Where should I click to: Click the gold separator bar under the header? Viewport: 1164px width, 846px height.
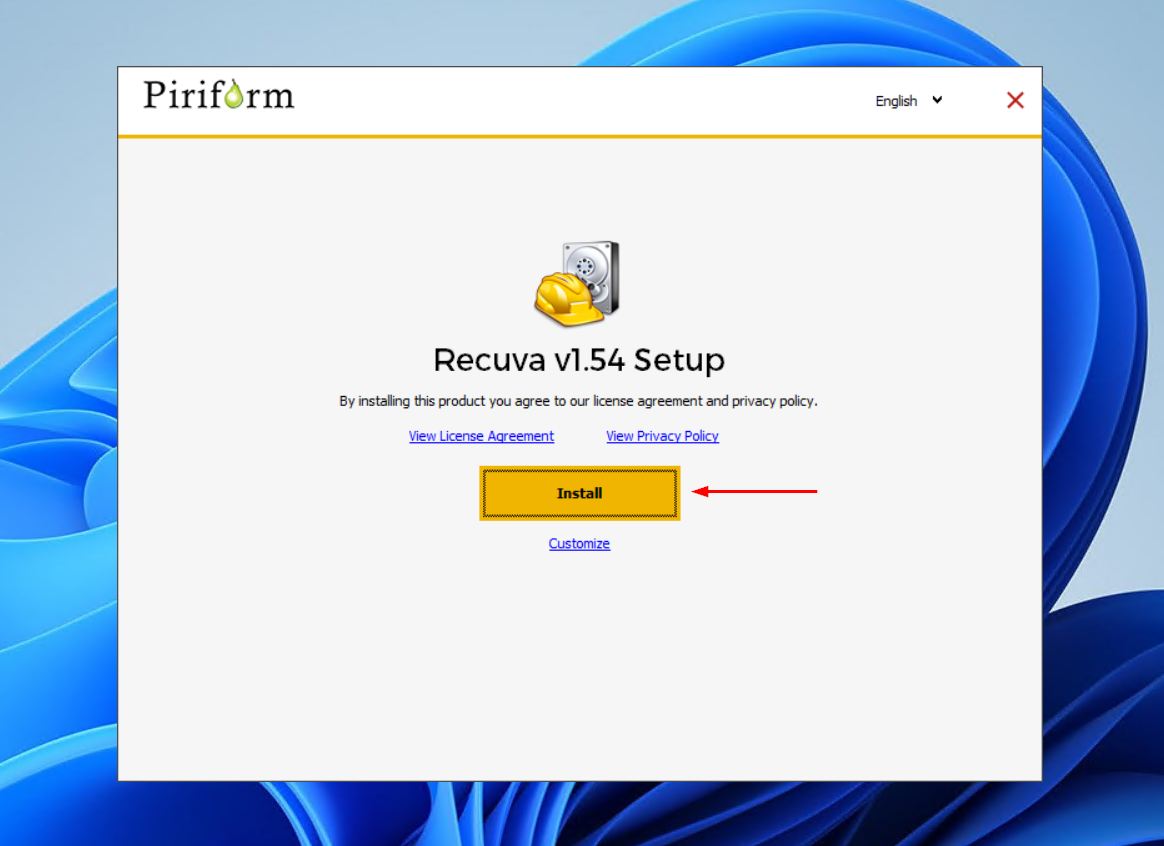click(581, 133)
